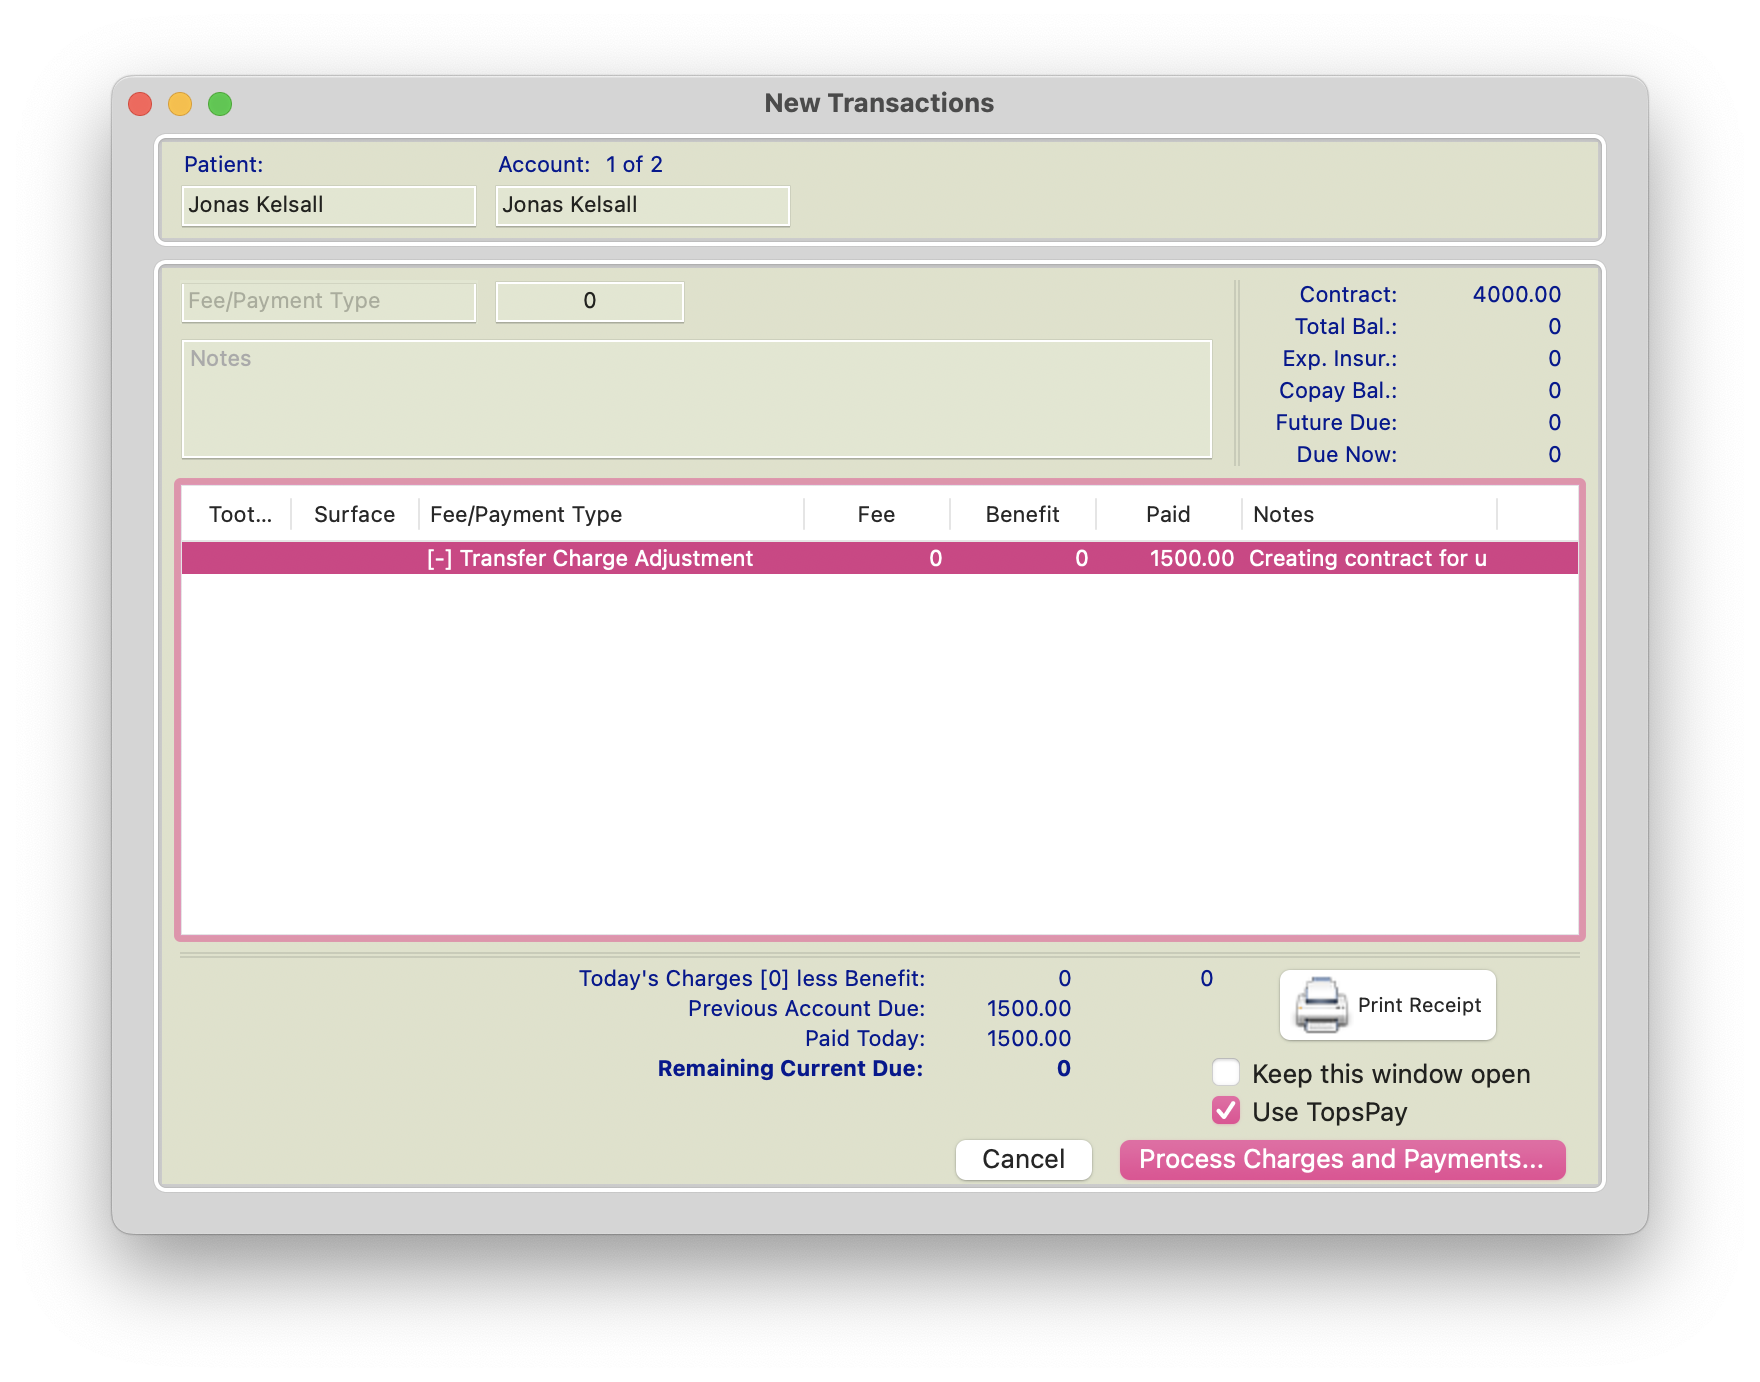Cancel the new transaction
Screen dimensions: 1760x1382
pyautogui.click(x=1023, y=1159)
